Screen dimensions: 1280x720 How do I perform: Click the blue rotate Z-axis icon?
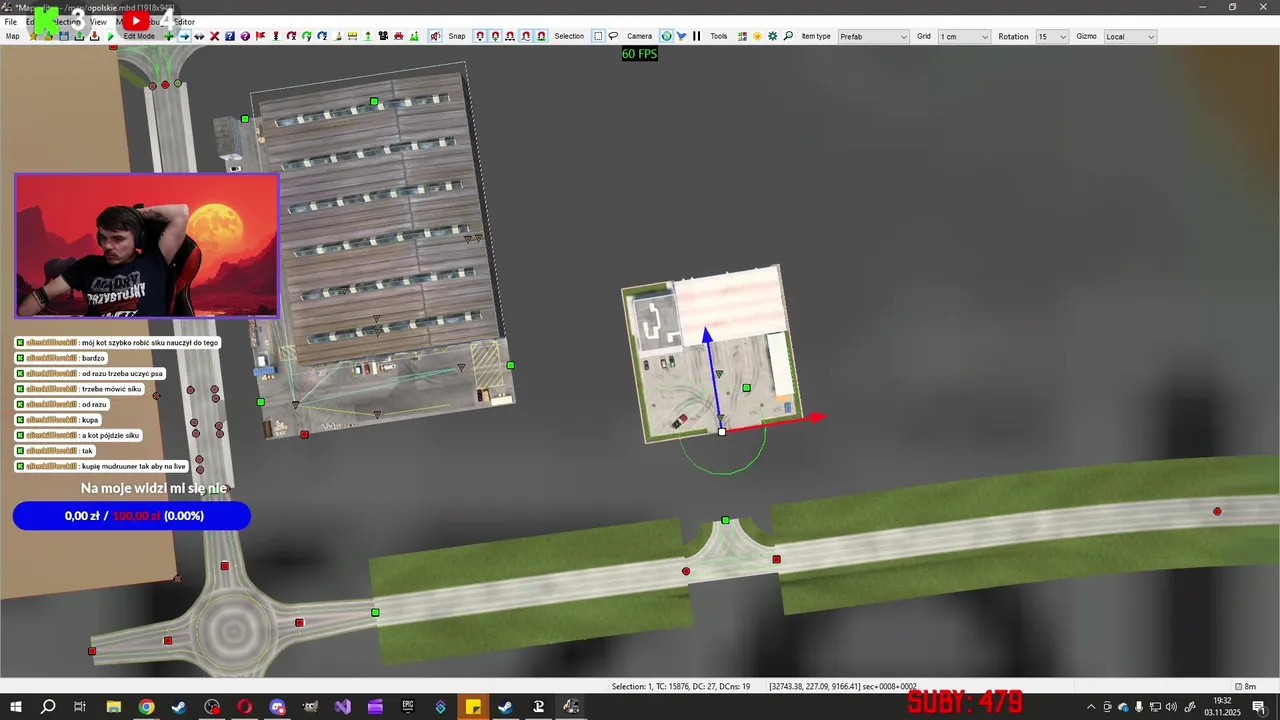pyautogui.click(x=322, y=36)
